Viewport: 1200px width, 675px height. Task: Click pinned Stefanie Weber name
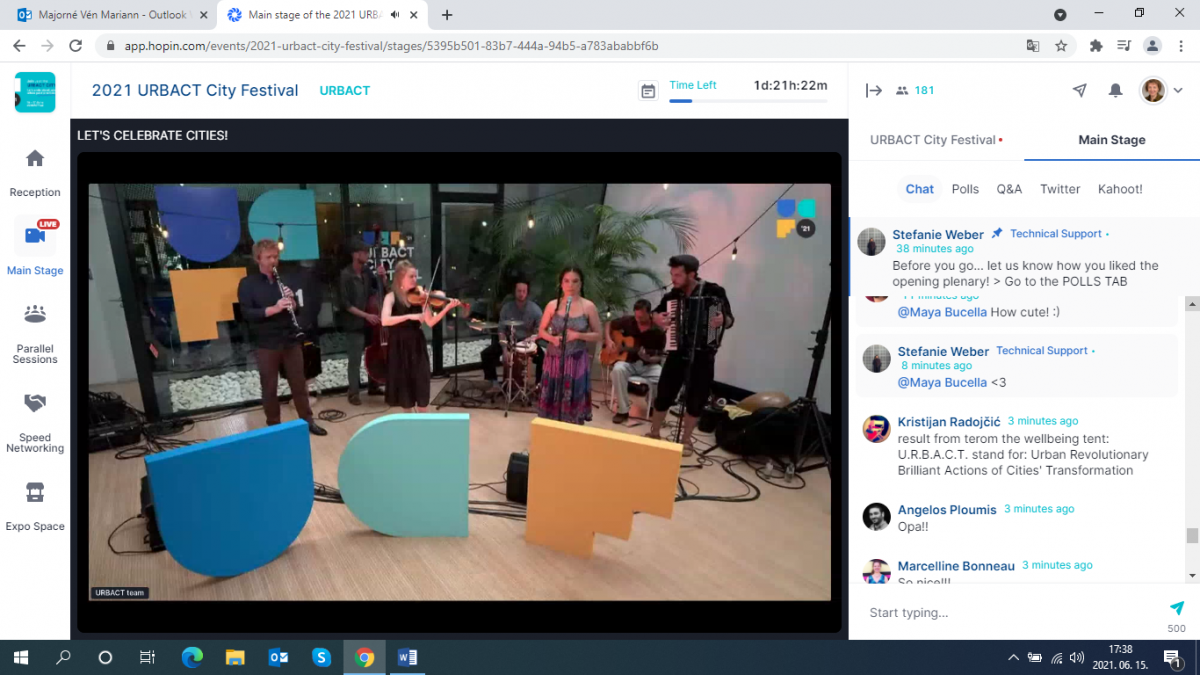point(940,235)
